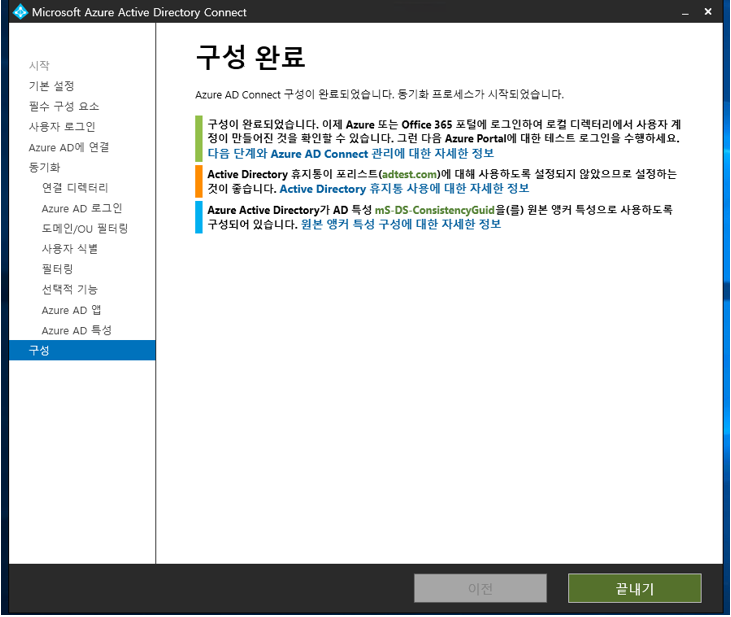Open the 원본 앵커 특성 구성 info link

401,224
